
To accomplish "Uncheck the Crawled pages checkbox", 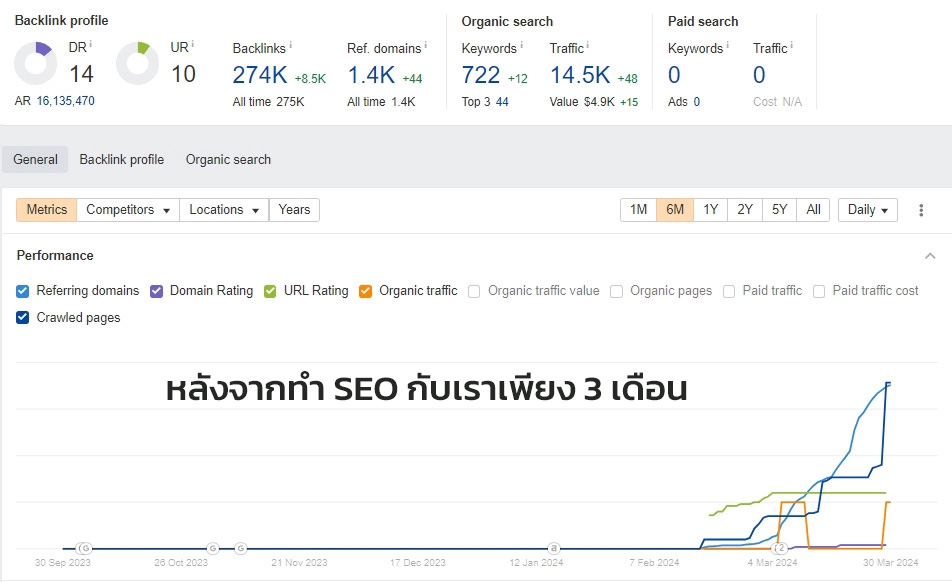I will [x=22, y=317].
